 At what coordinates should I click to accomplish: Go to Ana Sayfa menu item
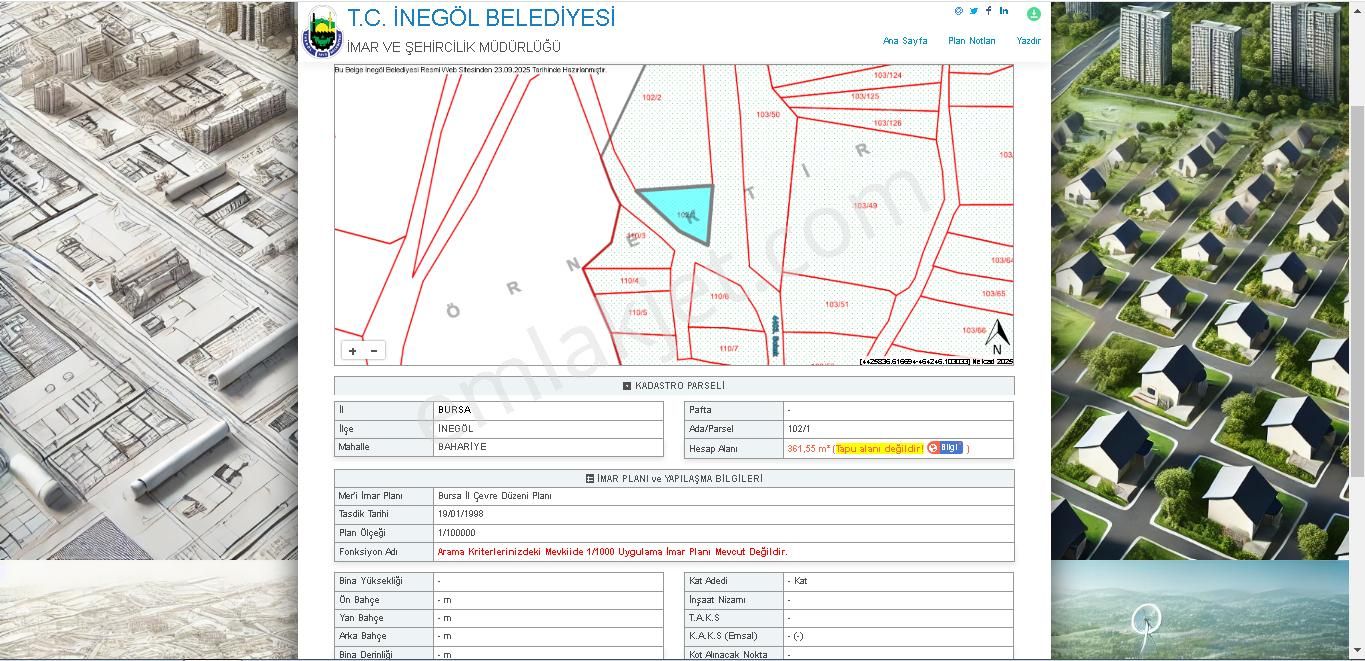(904, 41)
